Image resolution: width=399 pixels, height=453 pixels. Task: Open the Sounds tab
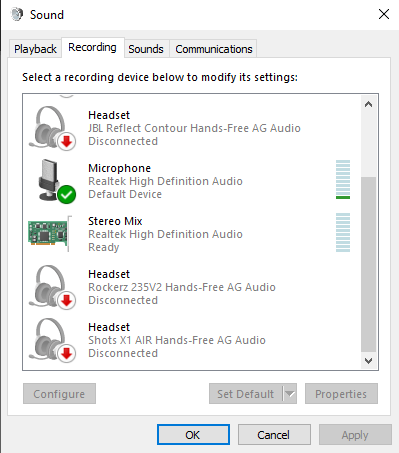(x=146, y=49)
